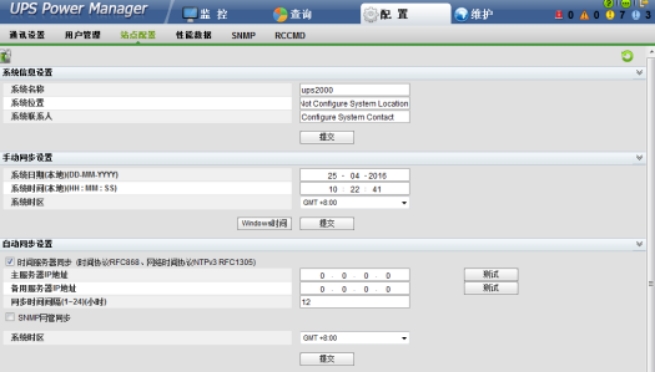The width and height of the screenshot is (655, 373).
Task: Submit the manual sync settings
Action: (327, 223)
